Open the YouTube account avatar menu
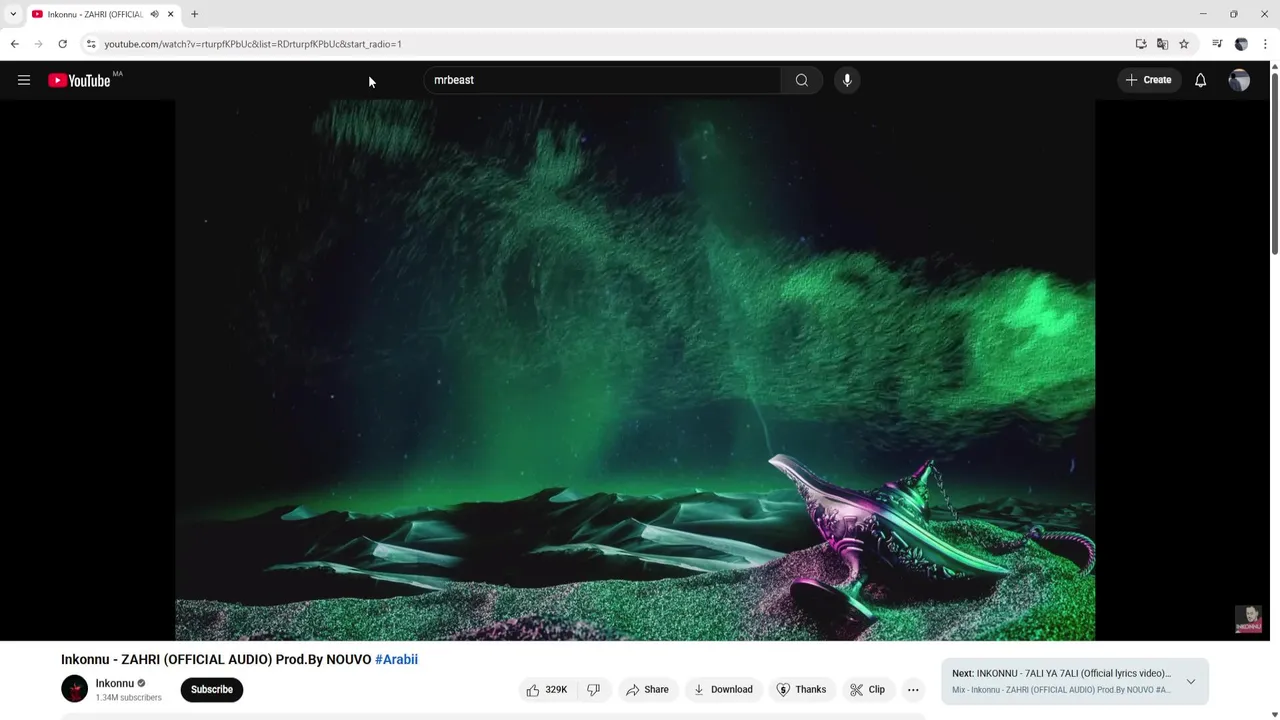The width and height of the screenshot is (1280, 720). (1239, 80)
